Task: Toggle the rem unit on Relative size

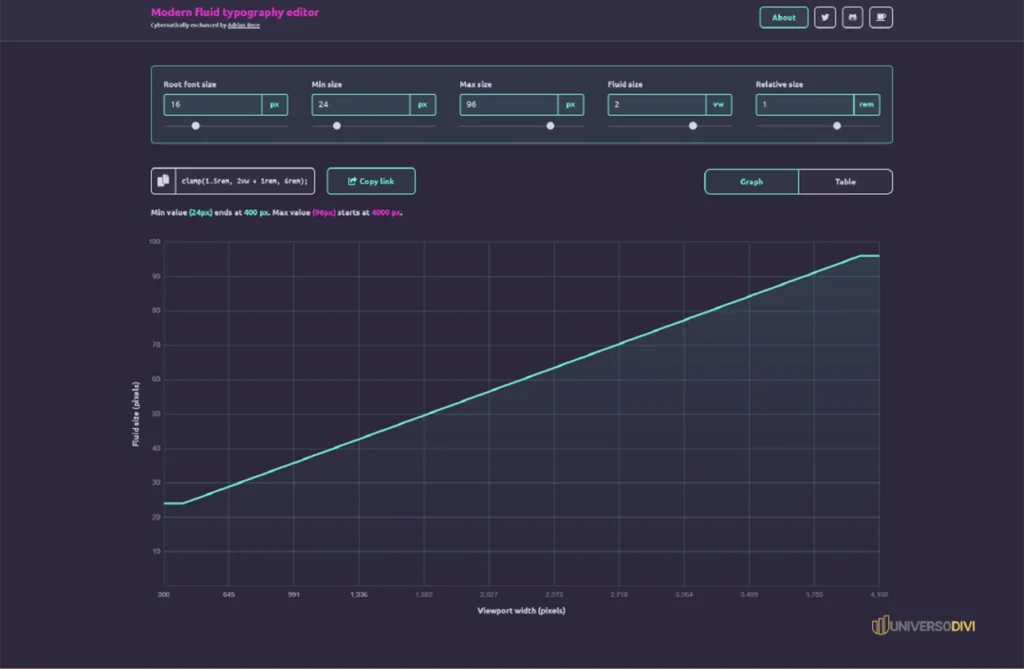Action: [867, 105]
